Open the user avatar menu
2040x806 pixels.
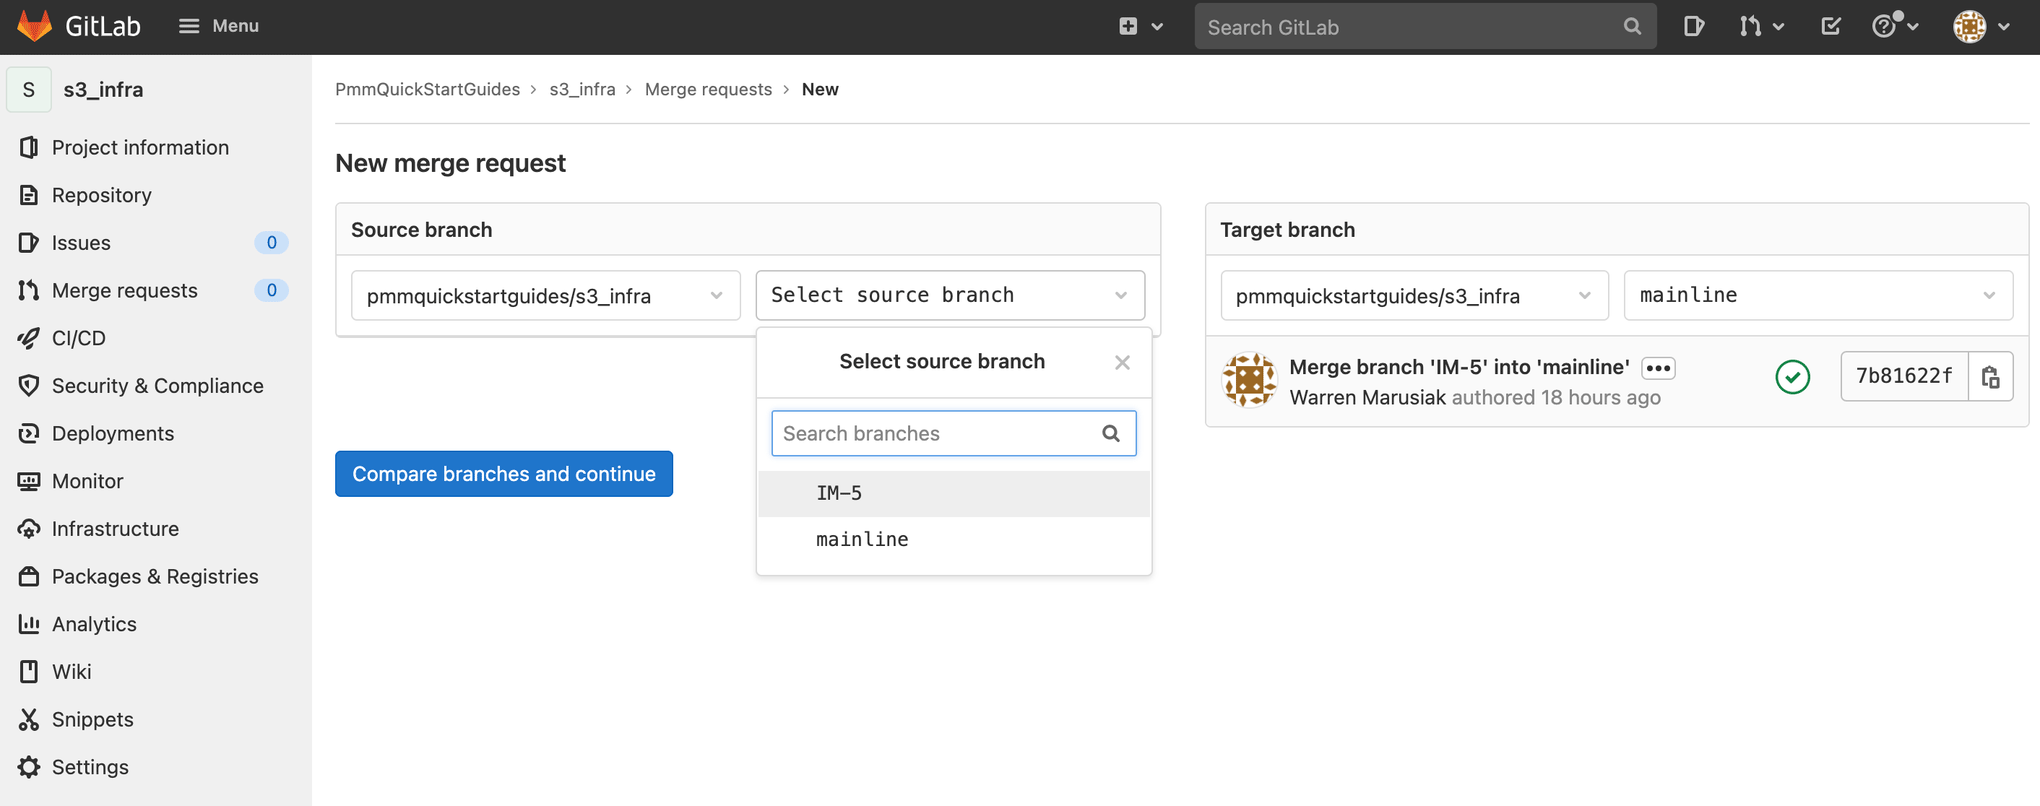click(x=1980, y=27)
